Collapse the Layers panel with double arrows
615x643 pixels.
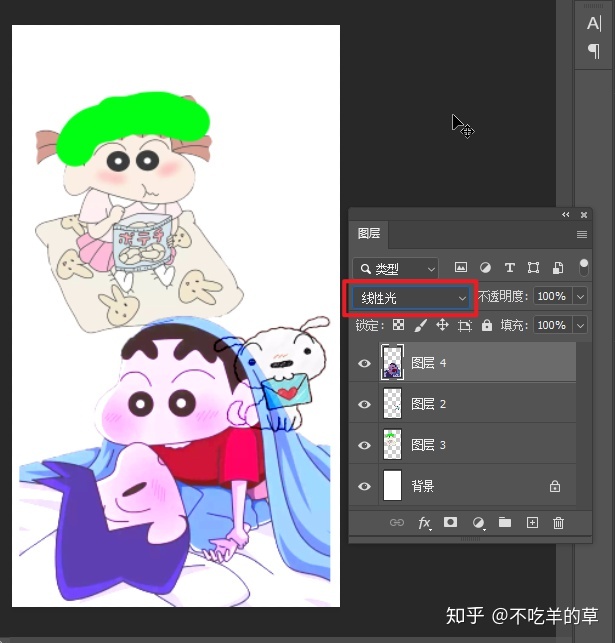pyautogui.click(x=565, y=214)
